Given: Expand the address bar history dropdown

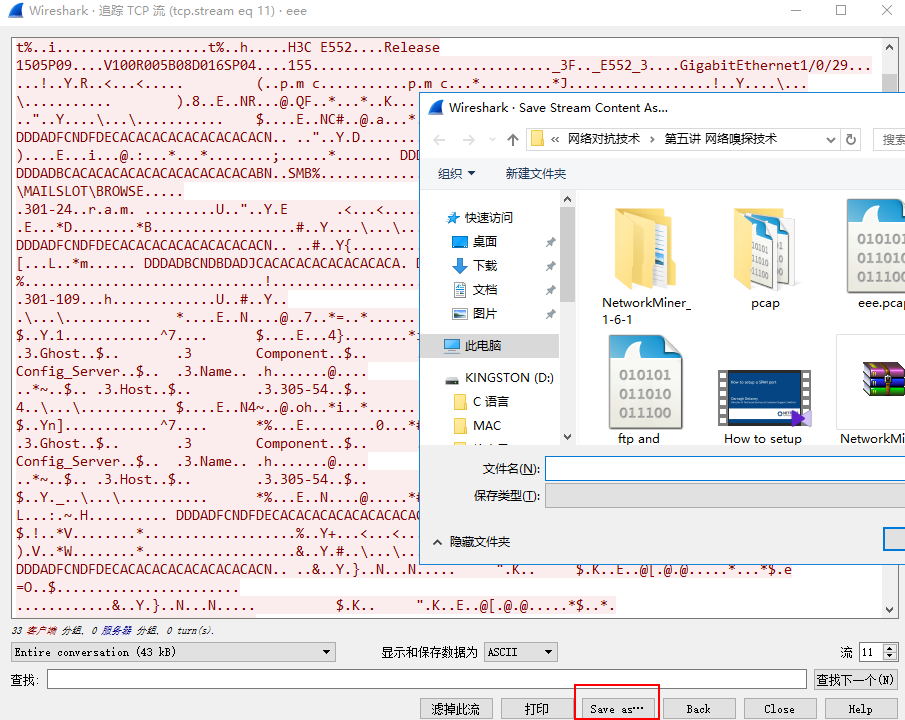Looking at the screenshot, I should tap(831, 140).
